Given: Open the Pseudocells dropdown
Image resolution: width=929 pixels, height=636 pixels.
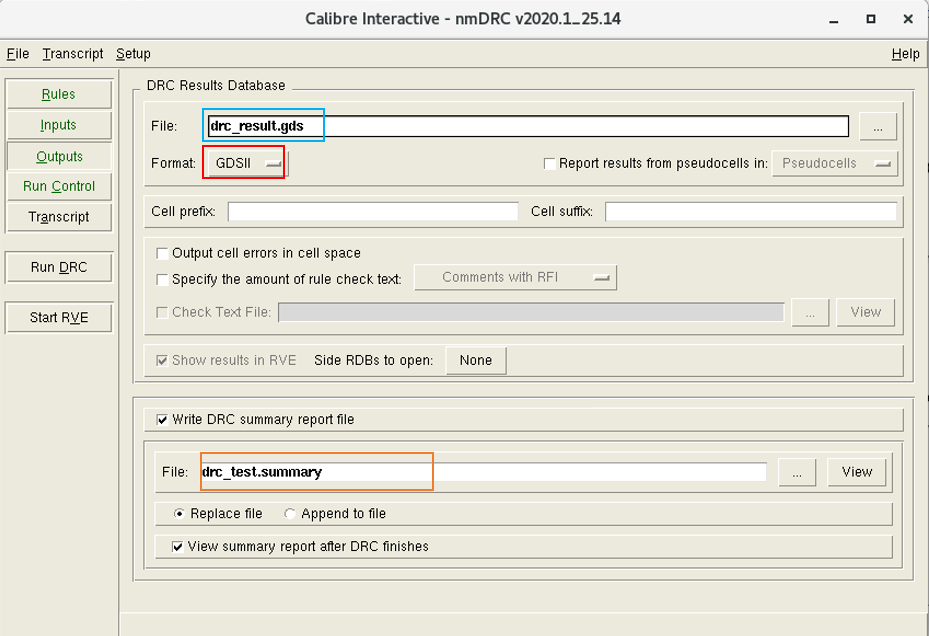Looking at the screenshot, I should click(x=834, y=164).
